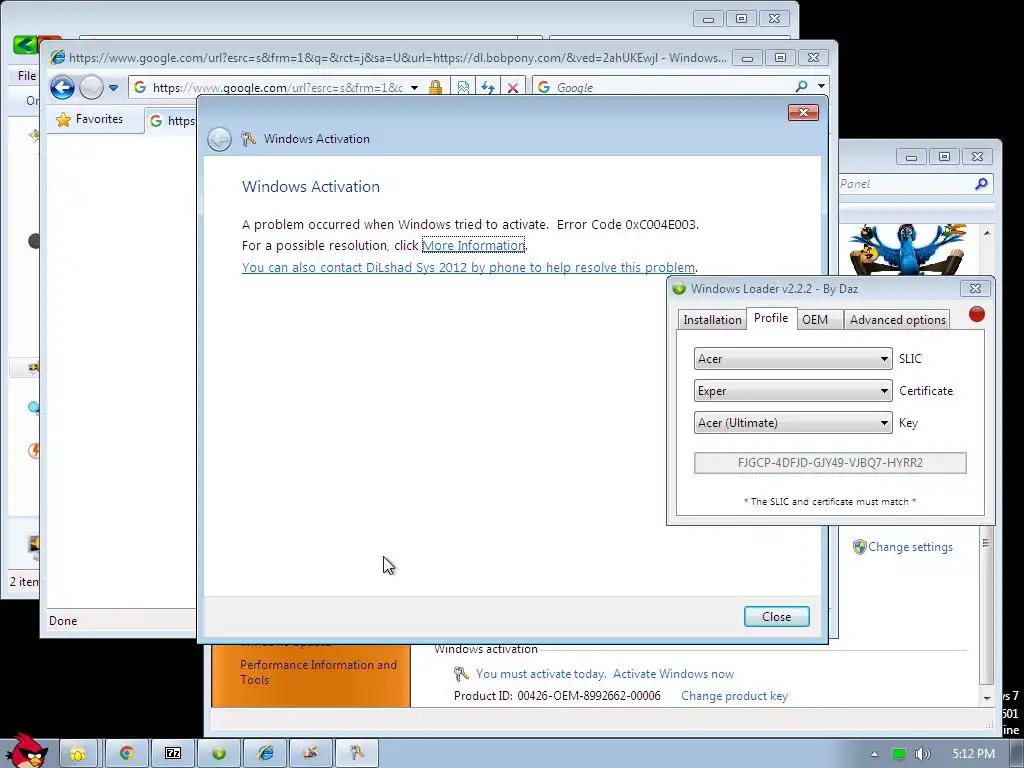Click the Control Panel search magnifier icon
The height and width of the screenshot is (768, 1024).
(981, 184)
